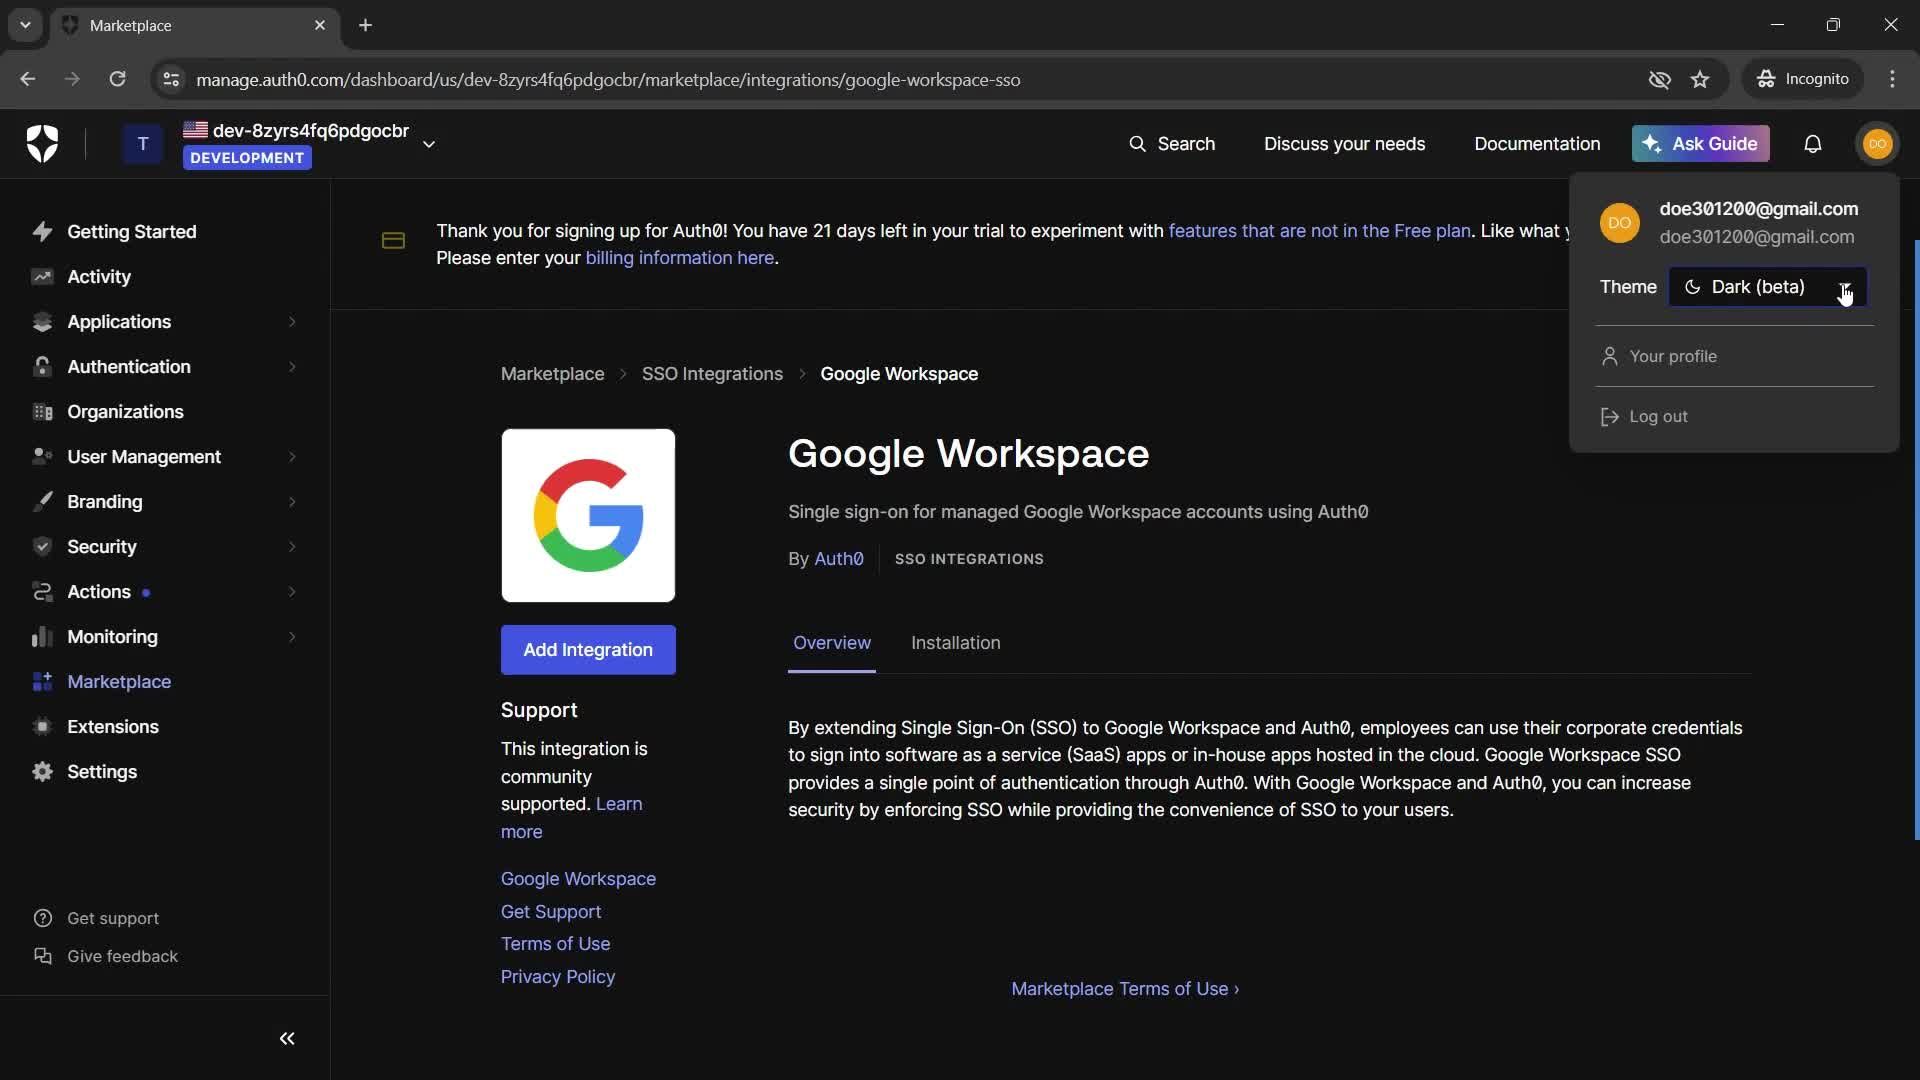The width and height of the screenshot is (1920, 1080).
Task: Click the Authentication lock icon
Action: 42,367
